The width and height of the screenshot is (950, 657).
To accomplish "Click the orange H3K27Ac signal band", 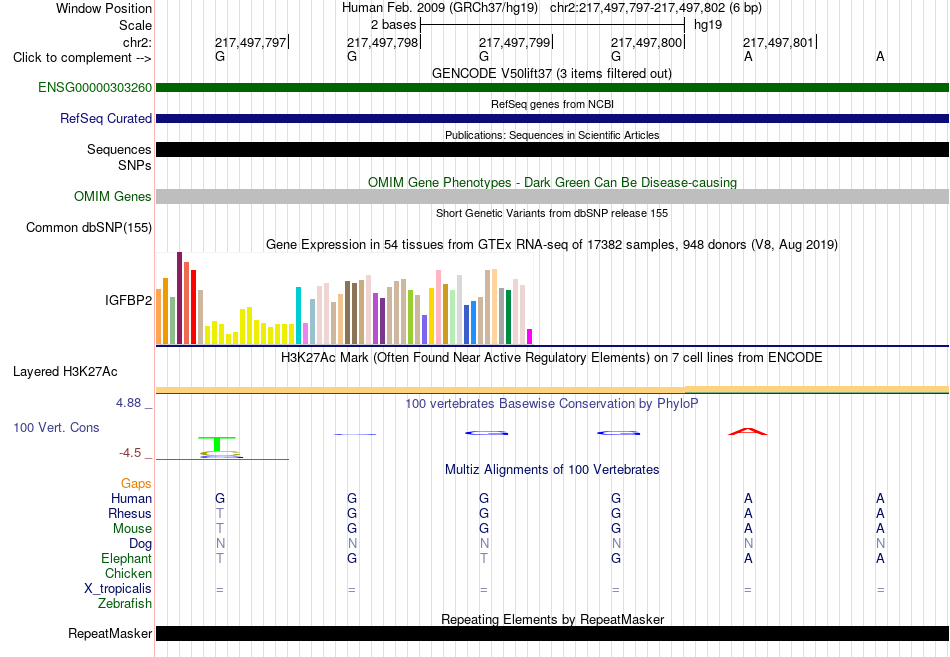I will (553, 390).
